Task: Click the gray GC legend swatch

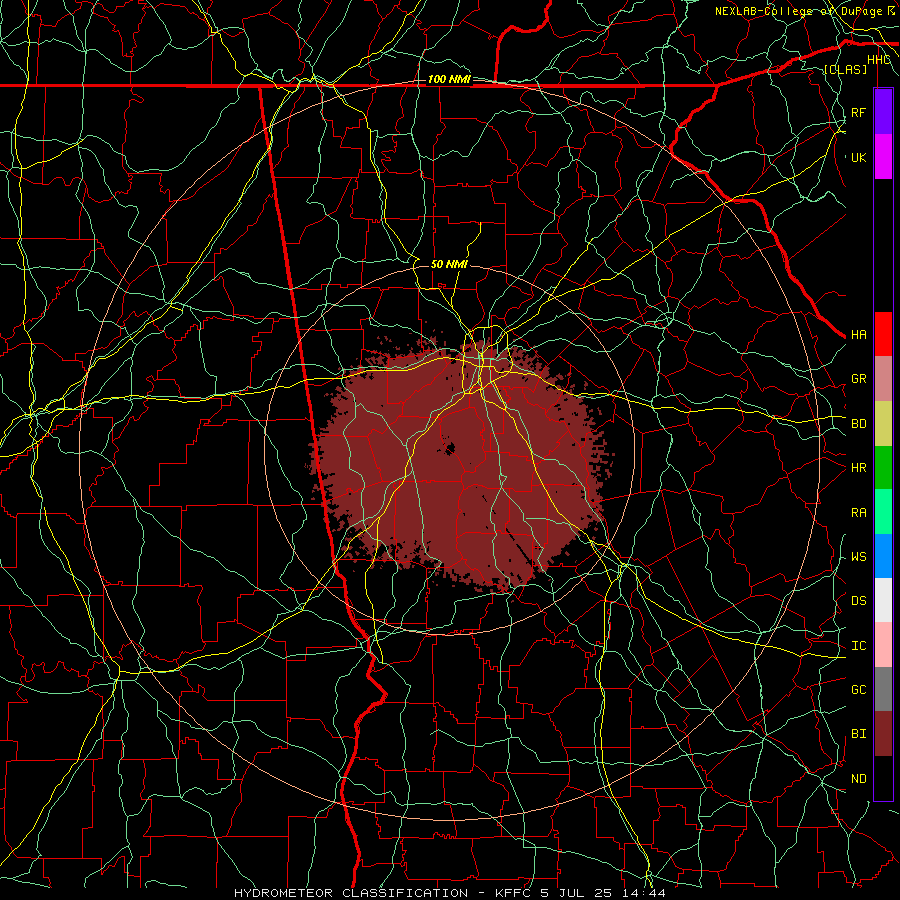Action: click(x=883, y=689)
